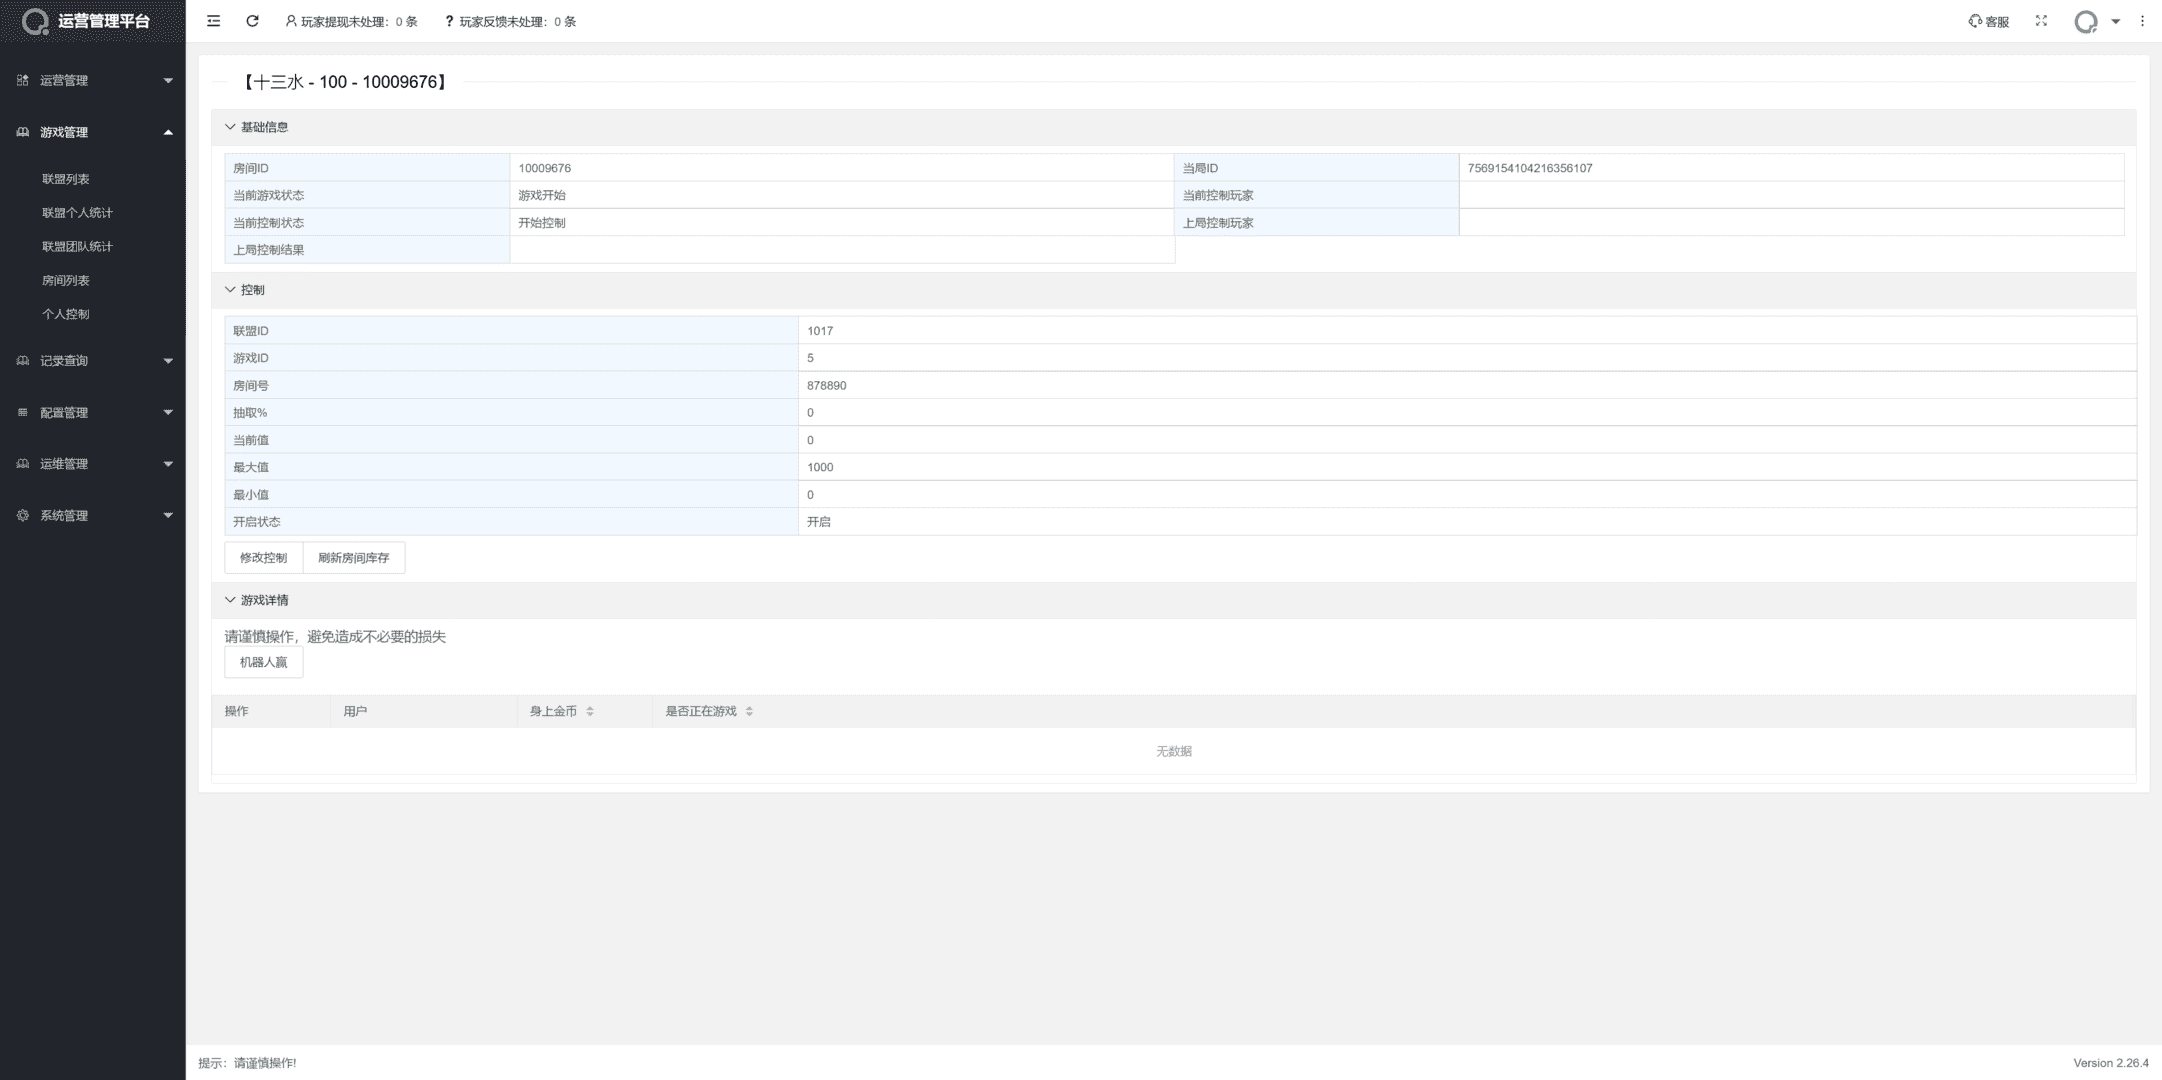Click the platform logo in sidebar header
2162x1080 pixels.
[35, 21]
